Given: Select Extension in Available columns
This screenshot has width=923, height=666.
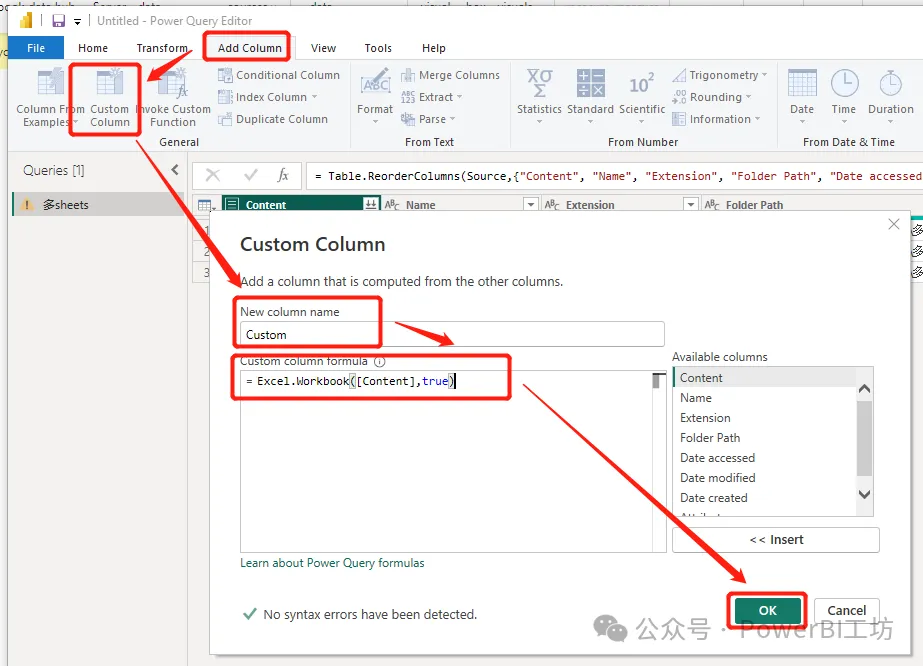Looking at the screenshot, I should pyautogui.click(x=765, y=418).
